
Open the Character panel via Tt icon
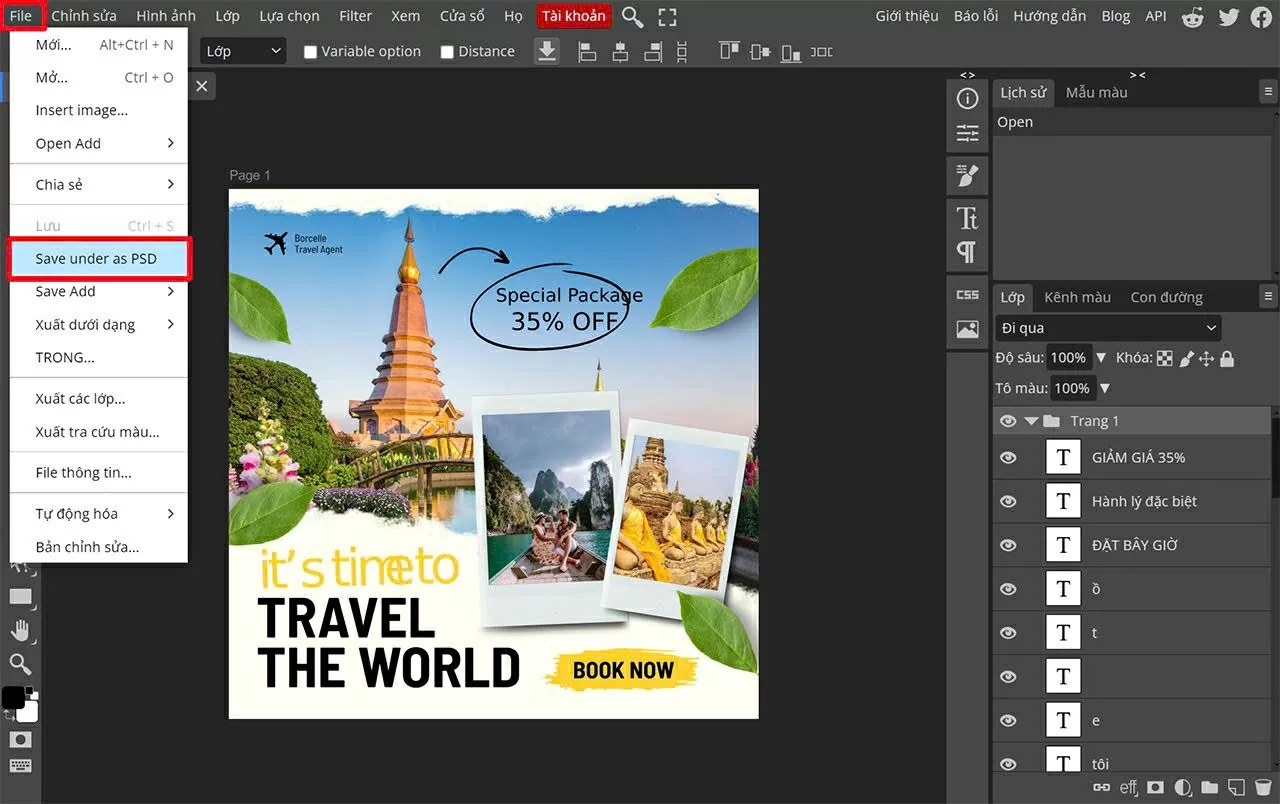[967, 216]
